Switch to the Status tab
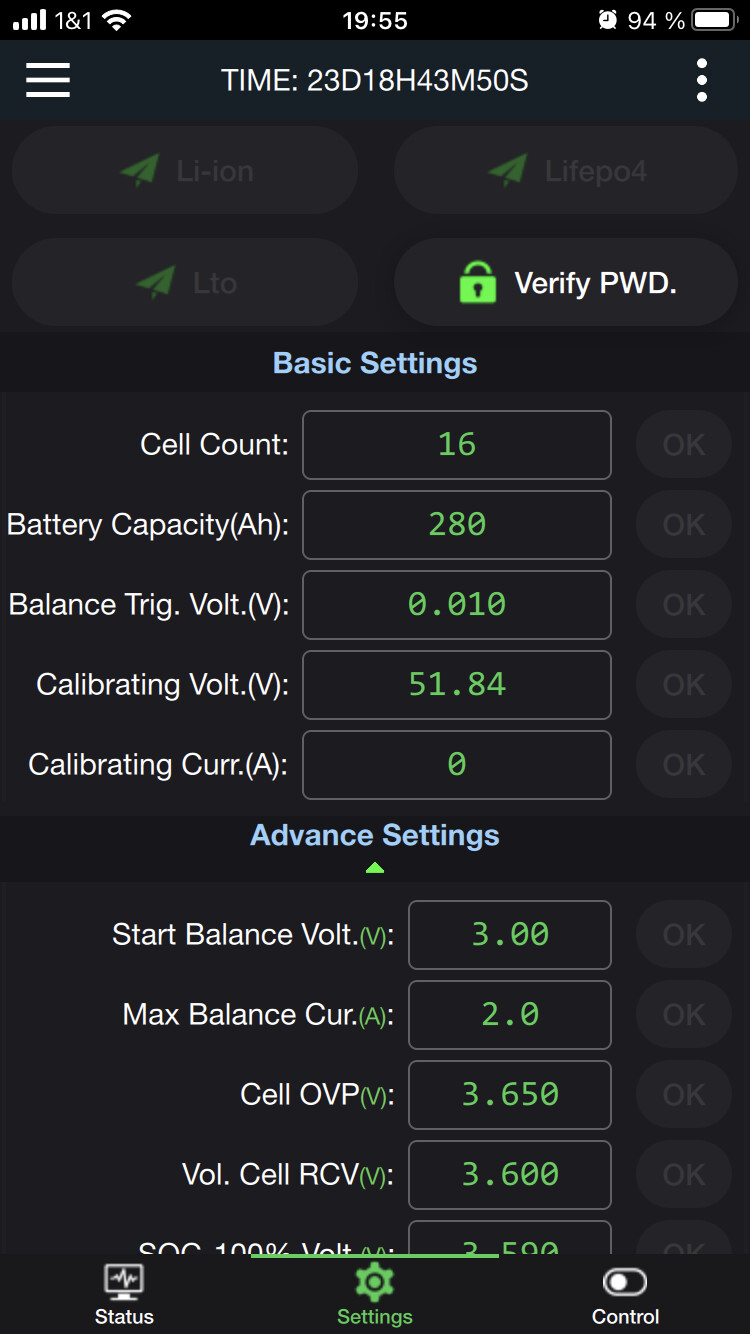 coord(124,1315)
